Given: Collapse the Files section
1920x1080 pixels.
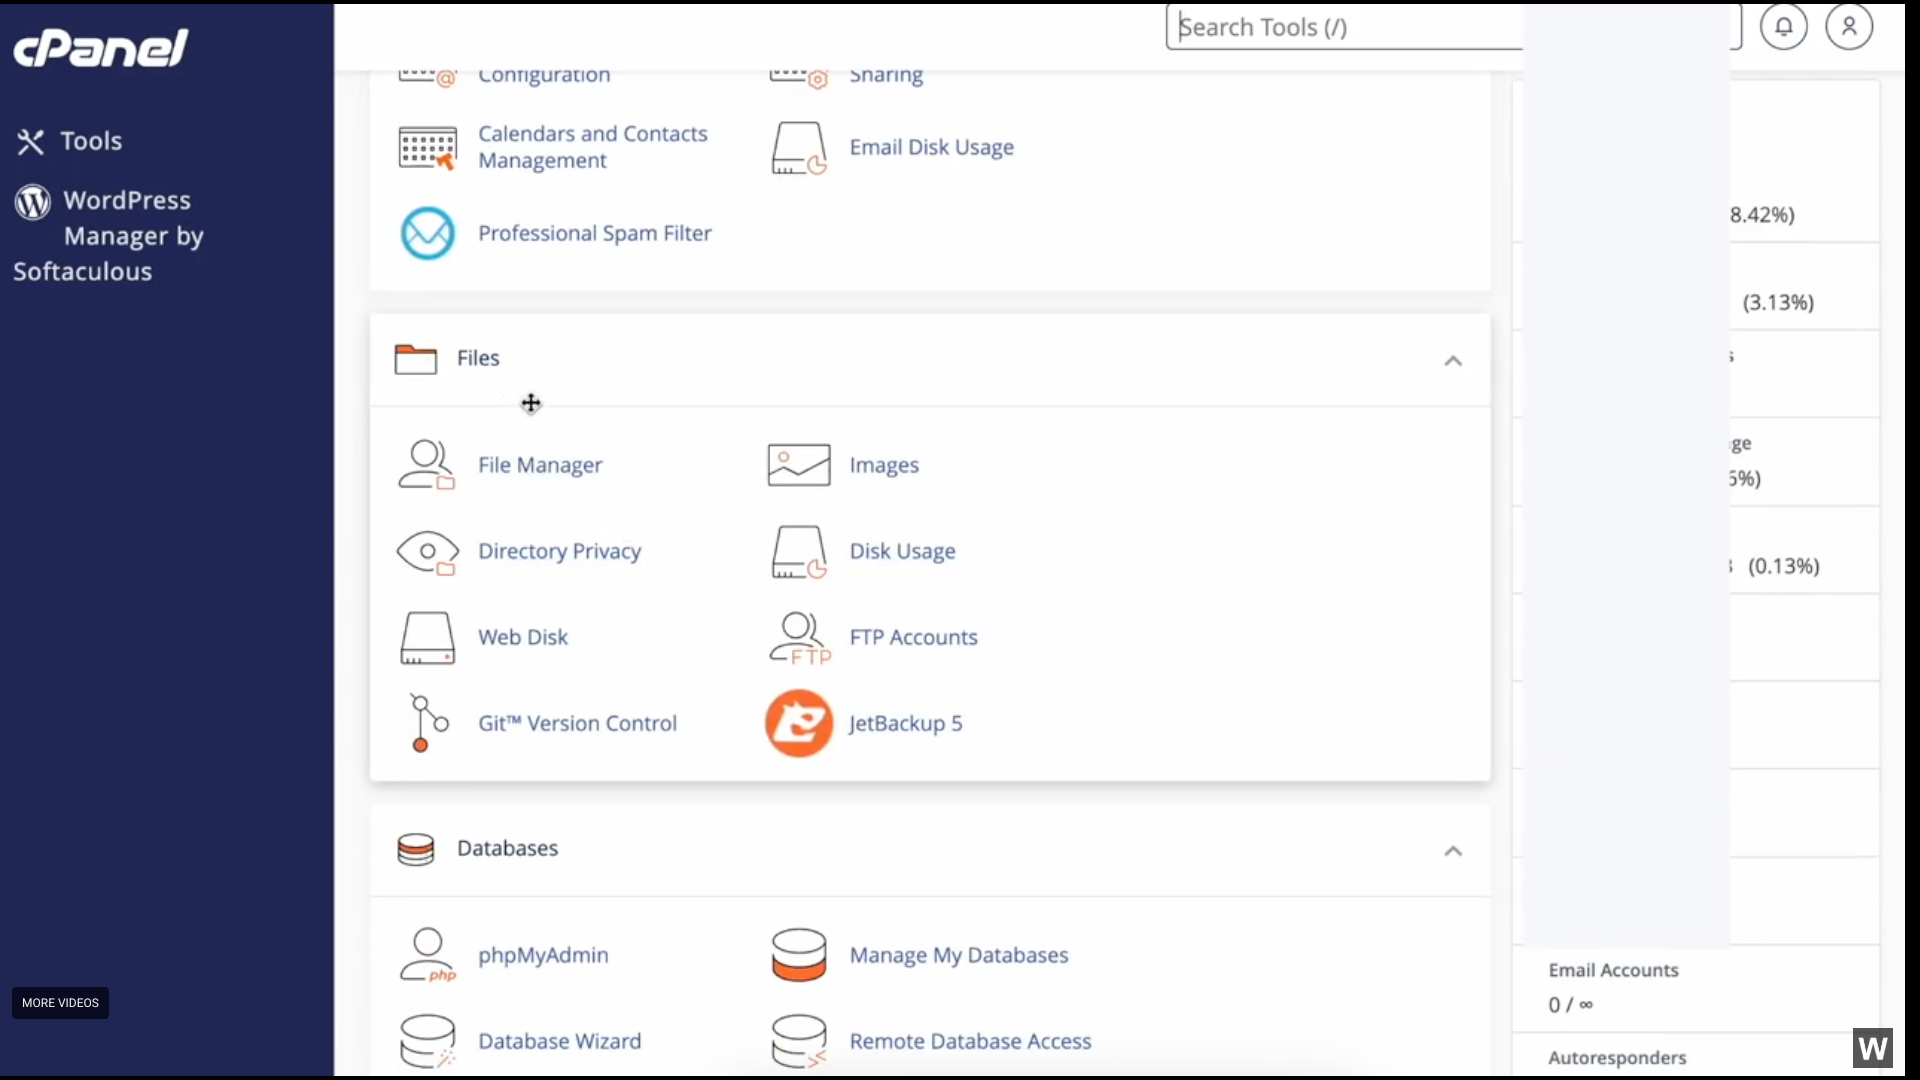Looking at the screenshot, I should (x=1453, y=361).
